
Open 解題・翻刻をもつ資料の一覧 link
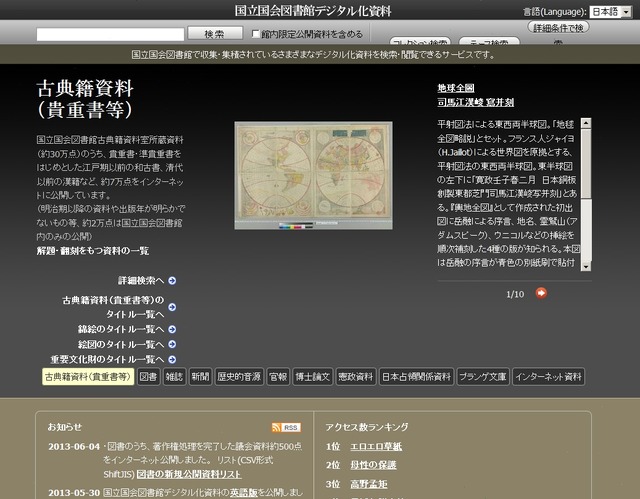[x=93, y=251]
